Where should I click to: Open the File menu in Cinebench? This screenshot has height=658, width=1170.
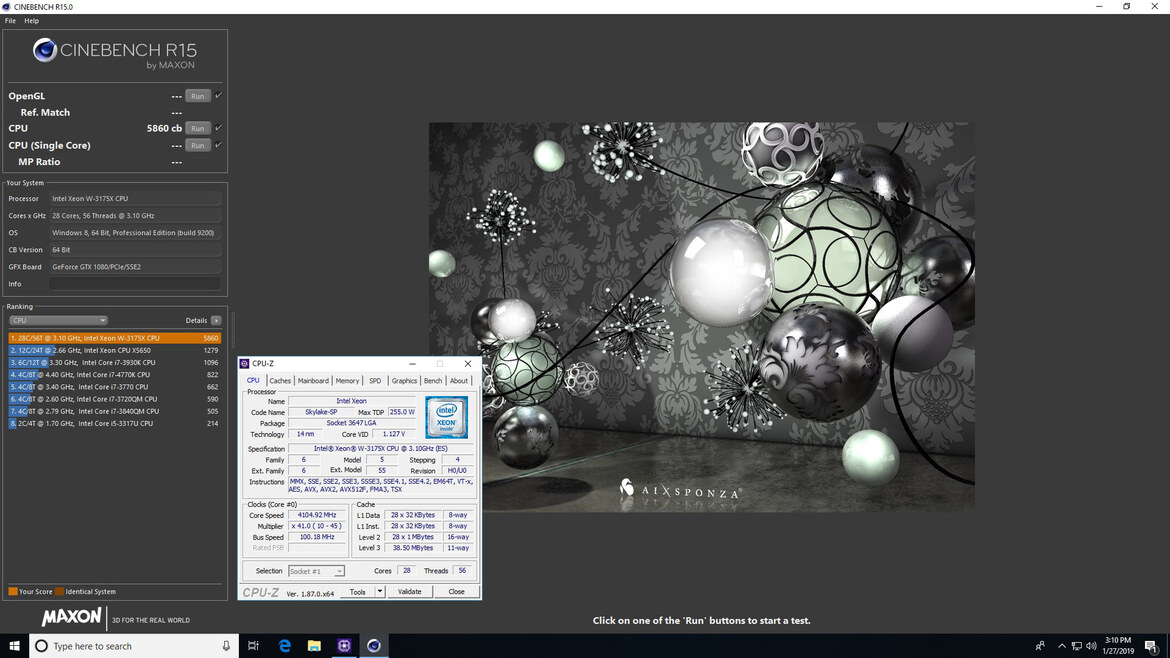coord(10,21)
